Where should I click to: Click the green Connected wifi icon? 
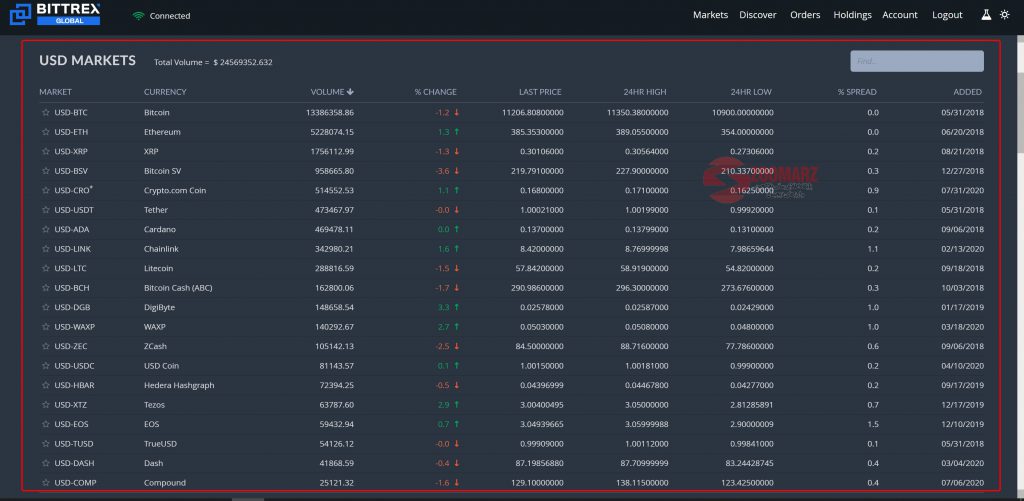138,16
